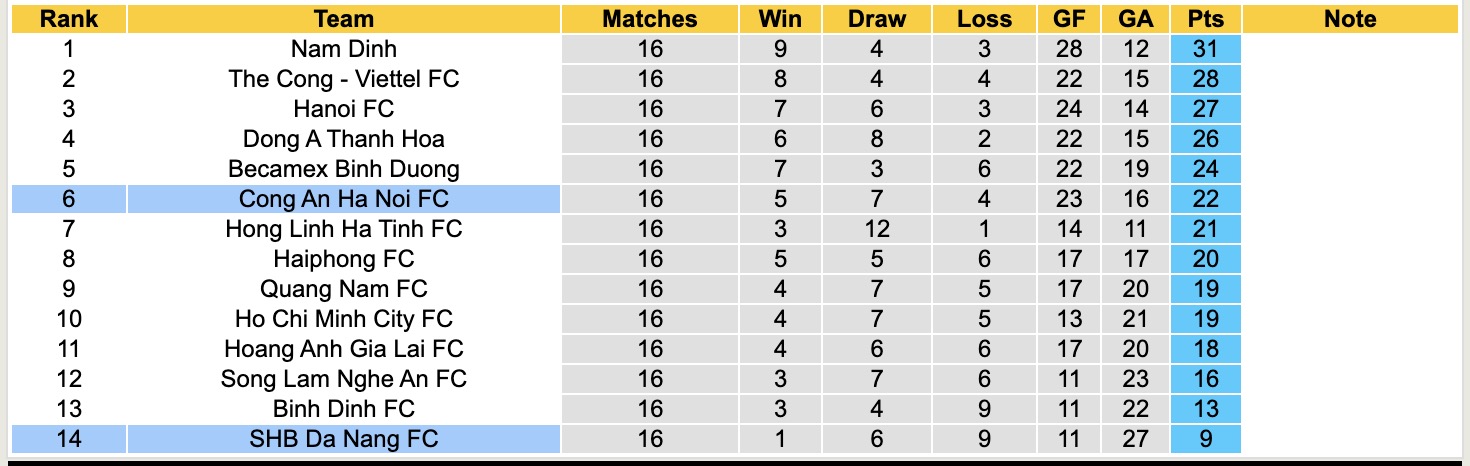Click the GF column header
1470x466 pixels.
[x=1070, y=19]
